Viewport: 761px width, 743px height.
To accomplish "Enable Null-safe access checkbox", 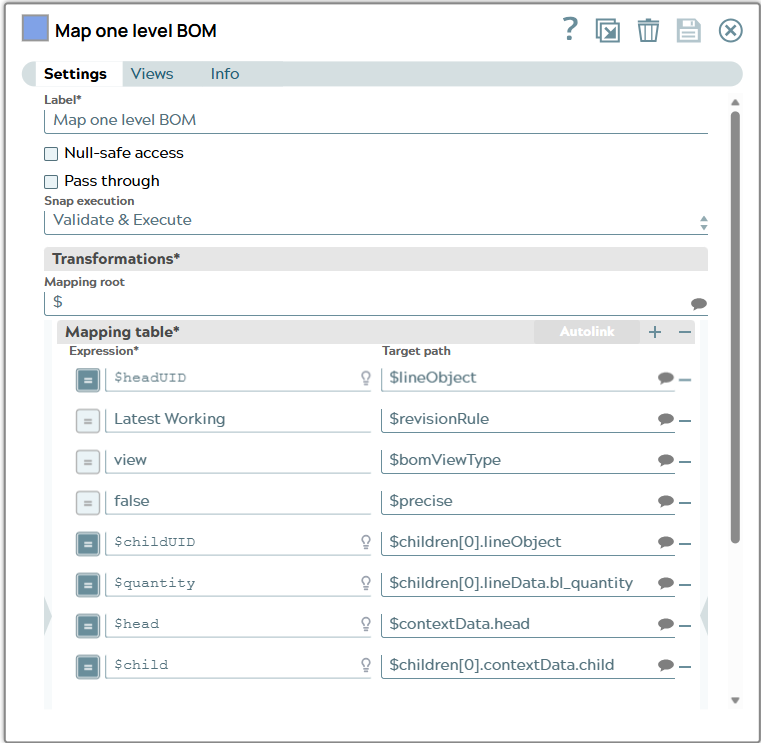I will pyautogui.click(x=51, y=154).
